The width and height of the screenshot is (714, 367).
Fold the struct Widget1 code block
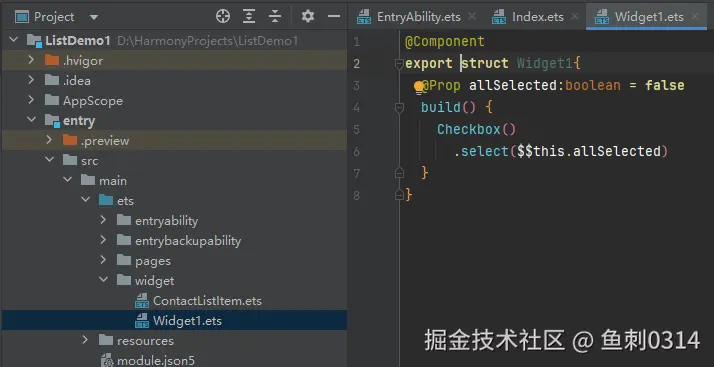click(x=399, y=64)
